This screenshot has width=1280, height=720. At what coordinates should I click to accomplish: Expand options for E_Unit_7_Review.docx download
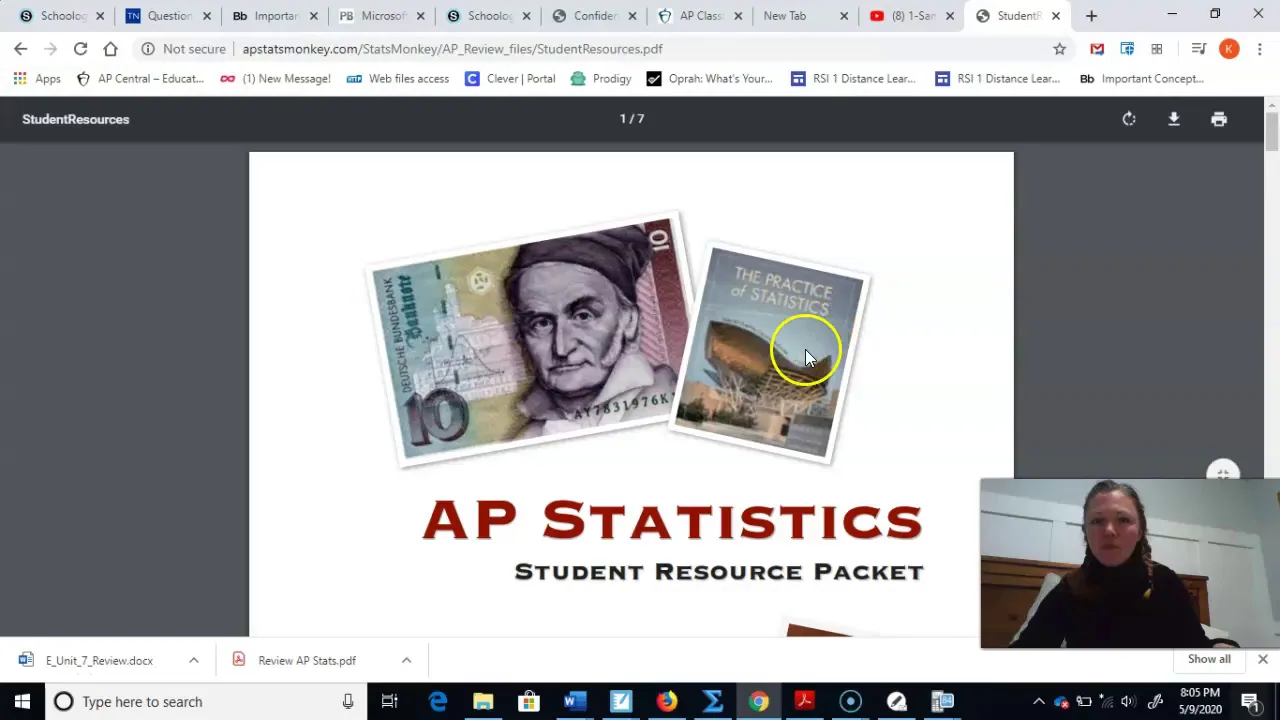194,660
